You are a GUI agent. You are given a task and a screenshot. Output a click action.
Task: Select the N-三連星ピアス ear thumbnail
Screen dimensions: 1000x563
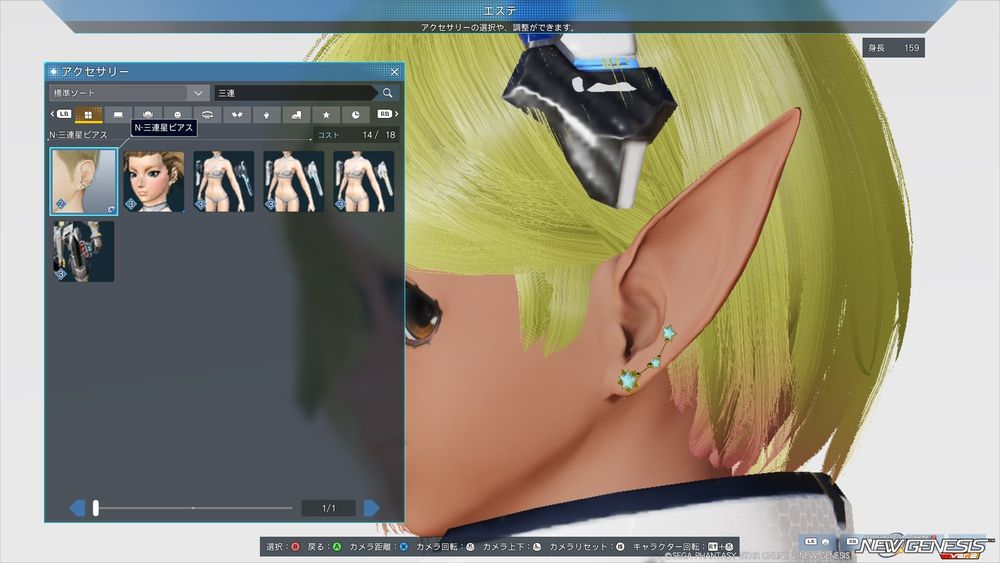click(x=84, y=182)
